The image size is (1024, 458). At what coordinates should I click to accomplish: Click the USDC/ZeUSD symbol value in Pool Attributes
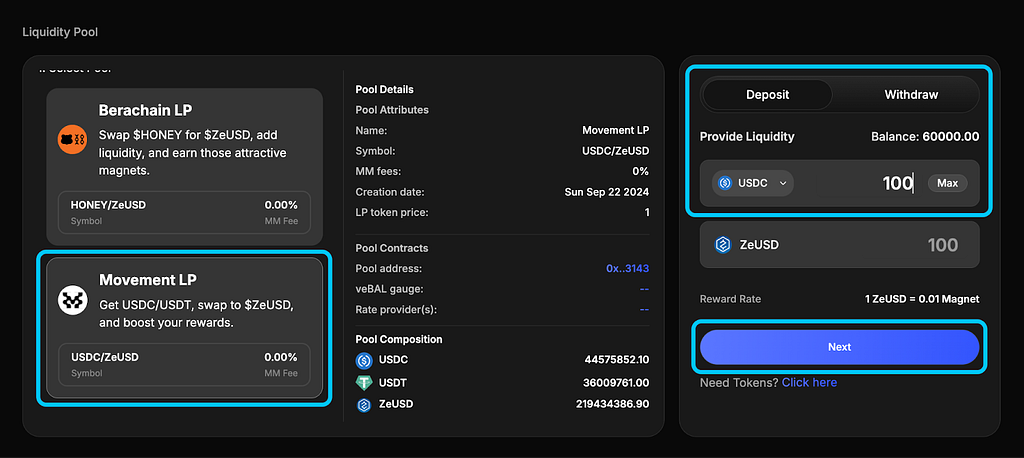point(616,151)
